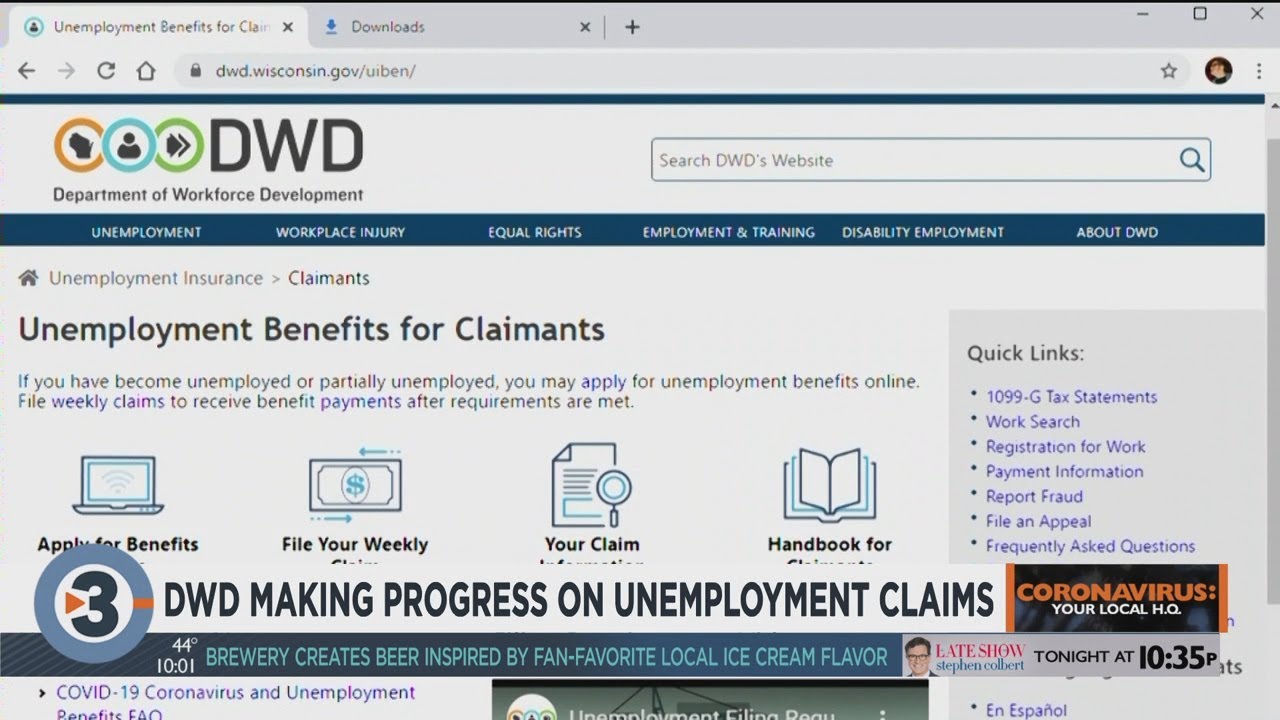Open the Chrome profile avatar

(x=1218, y=70)
